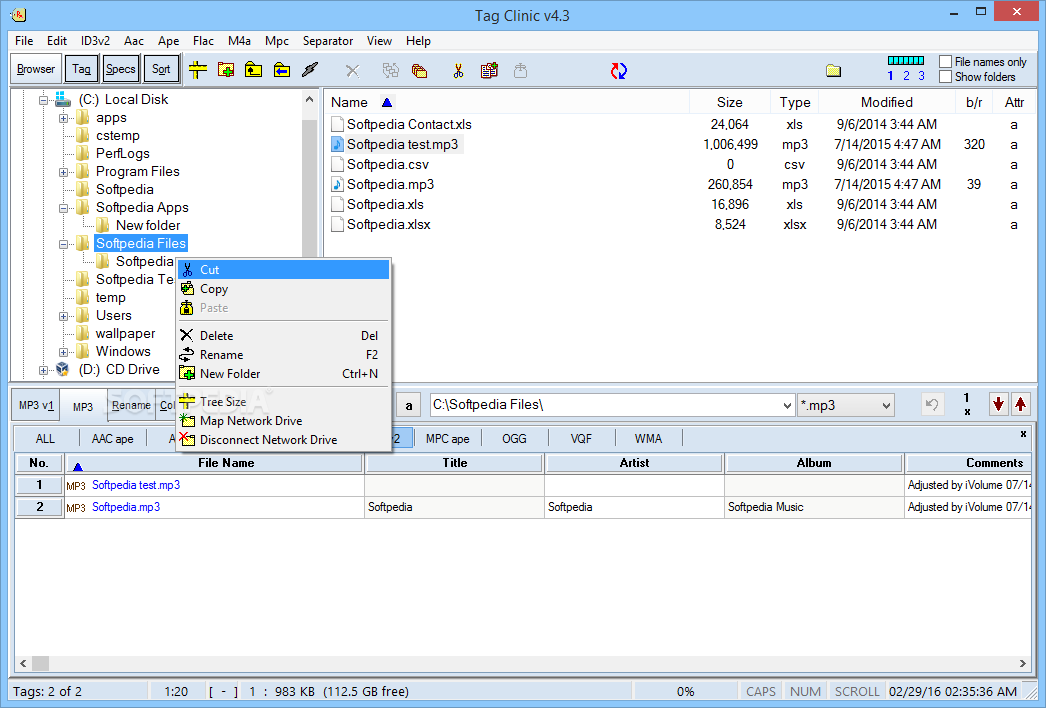Click the yellow folder icon near column numbers
This screenshot has height=708, width=1046.
click(x=833, y=71)
